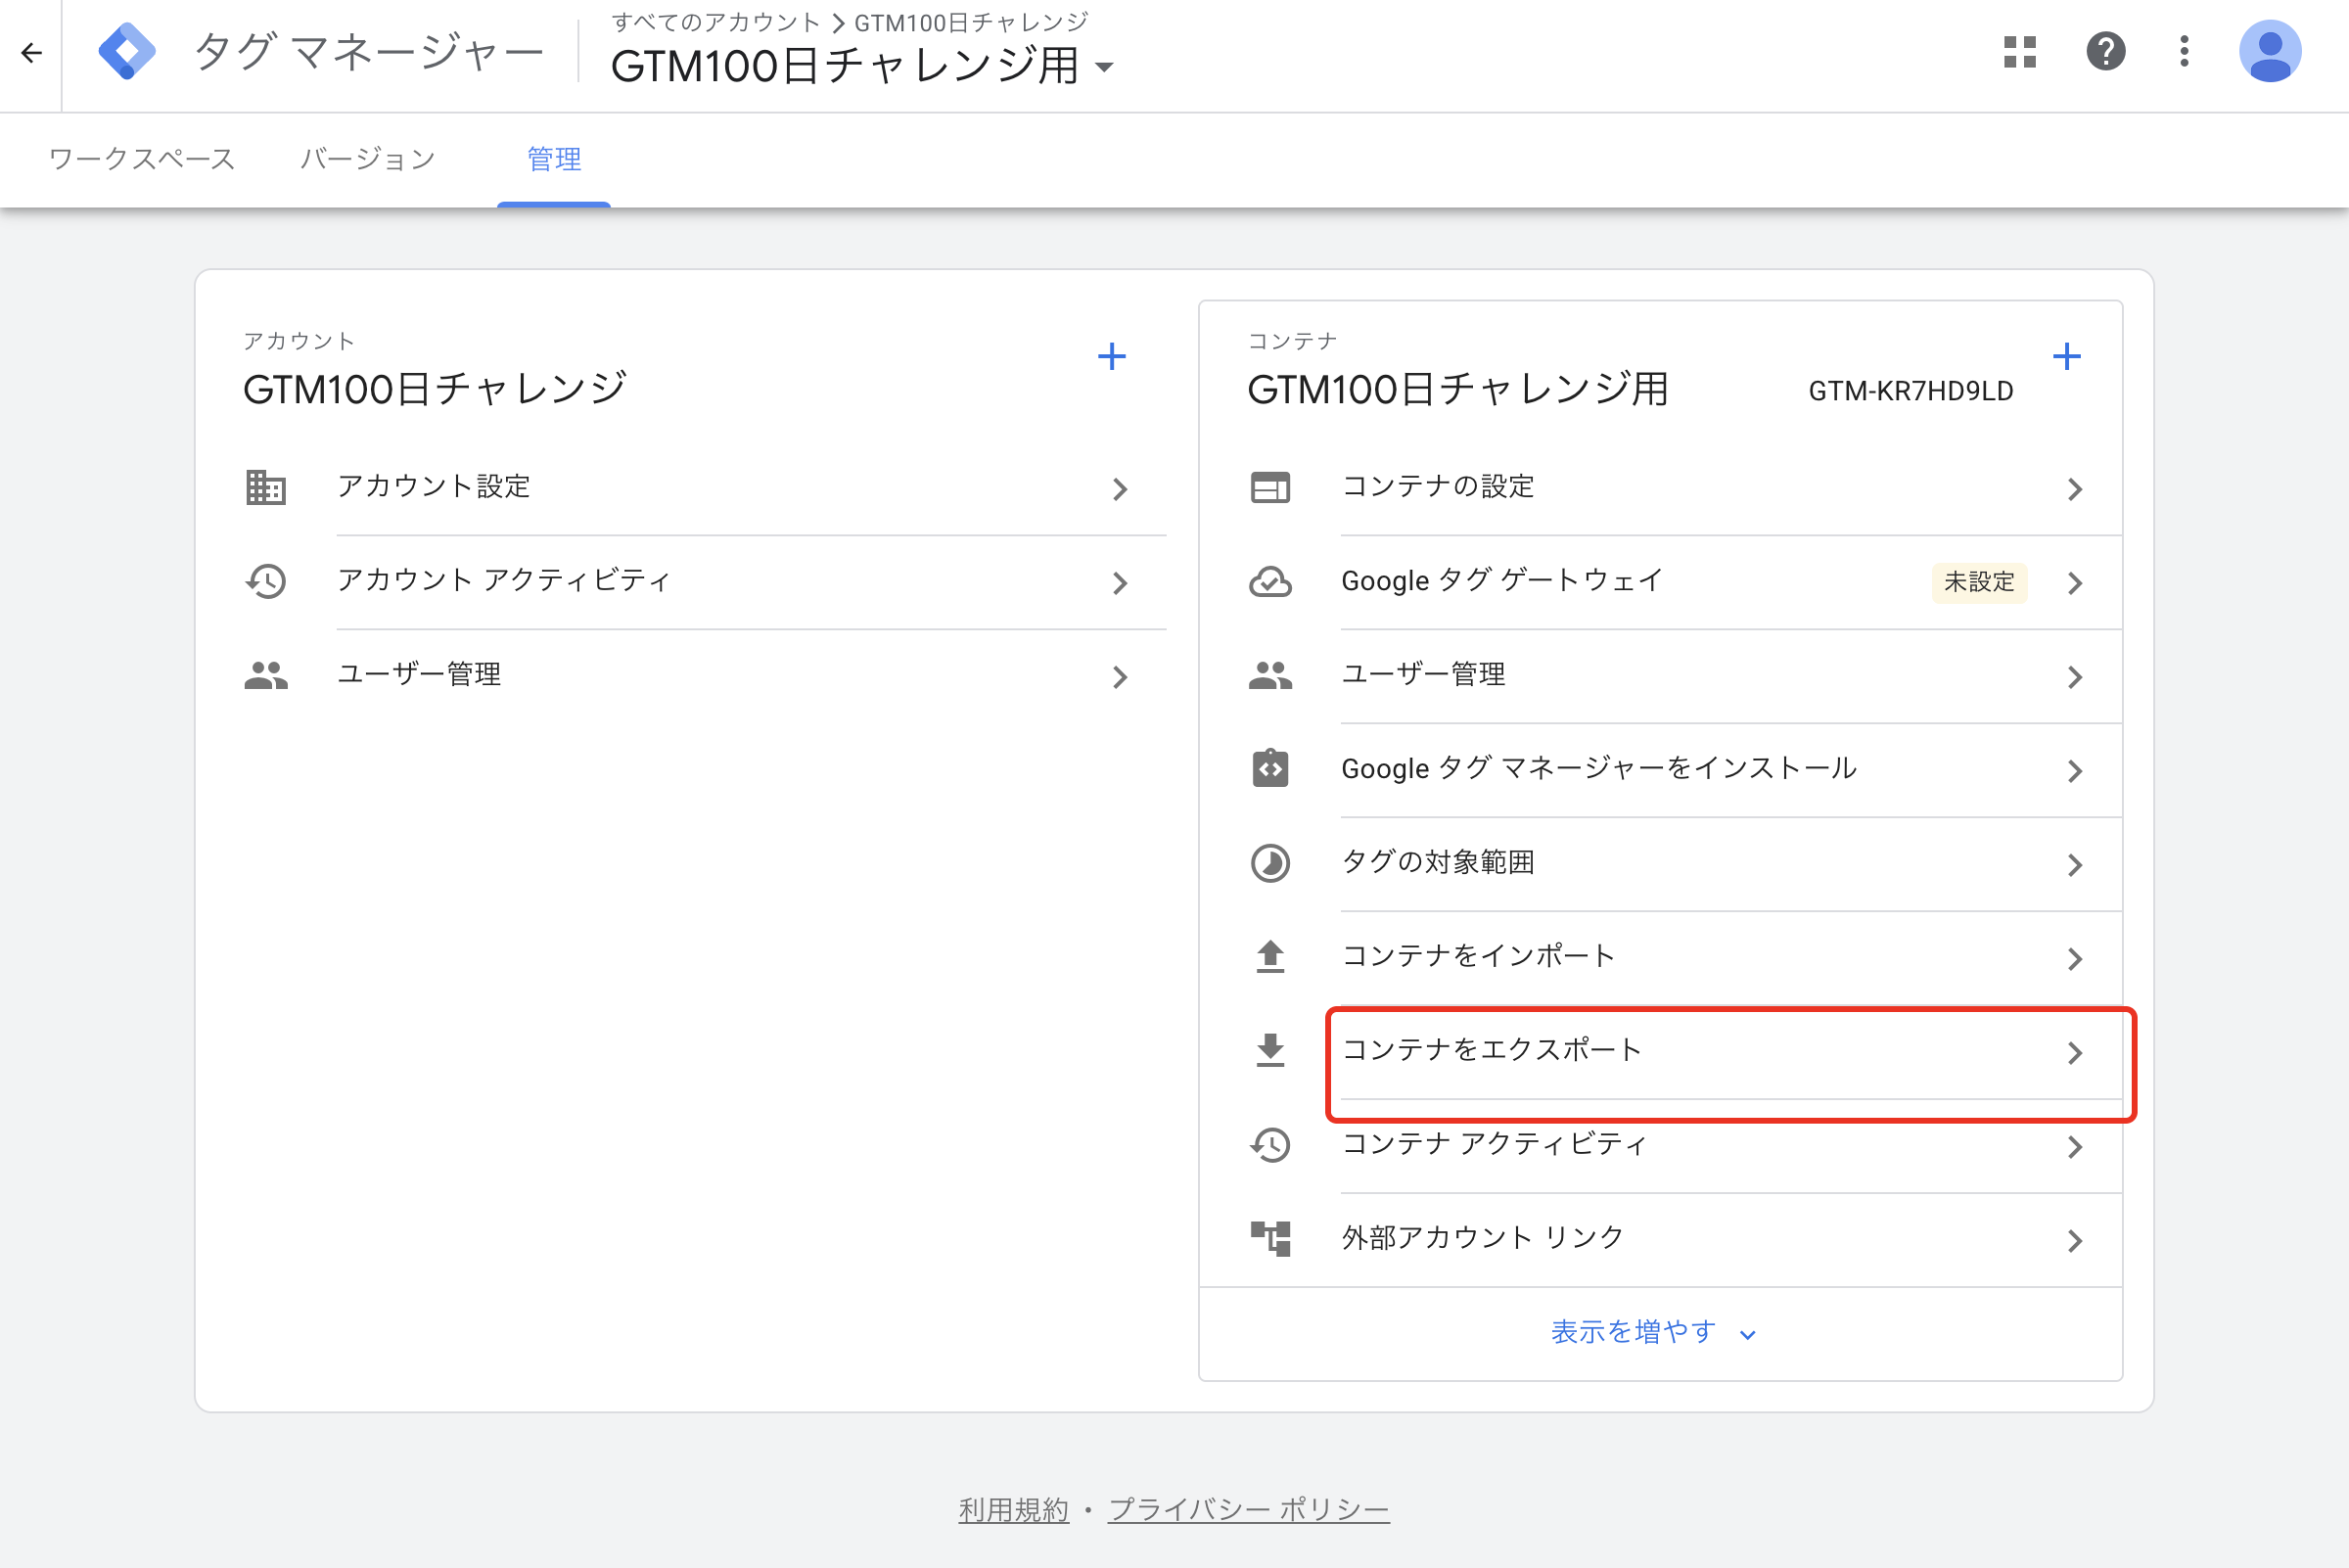This screenshot has width=2349, height=1568.
Task: Click the タグ マネージャー product title
Action: 368,52
